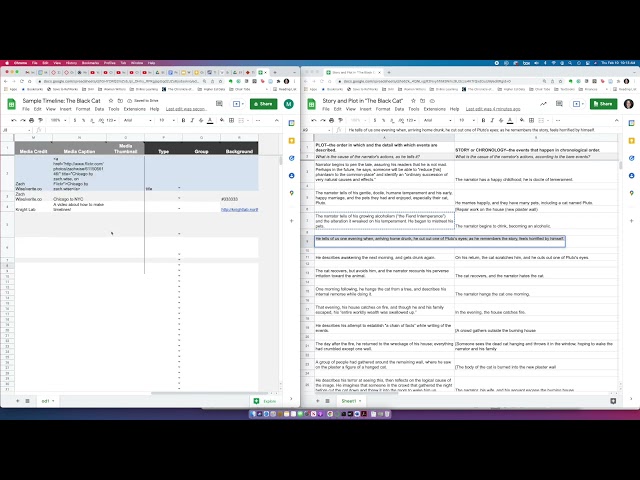Select the Sheet1 tab in right window
The height and width of the screenshot is (480, 640).
click(x=351, y=401)
